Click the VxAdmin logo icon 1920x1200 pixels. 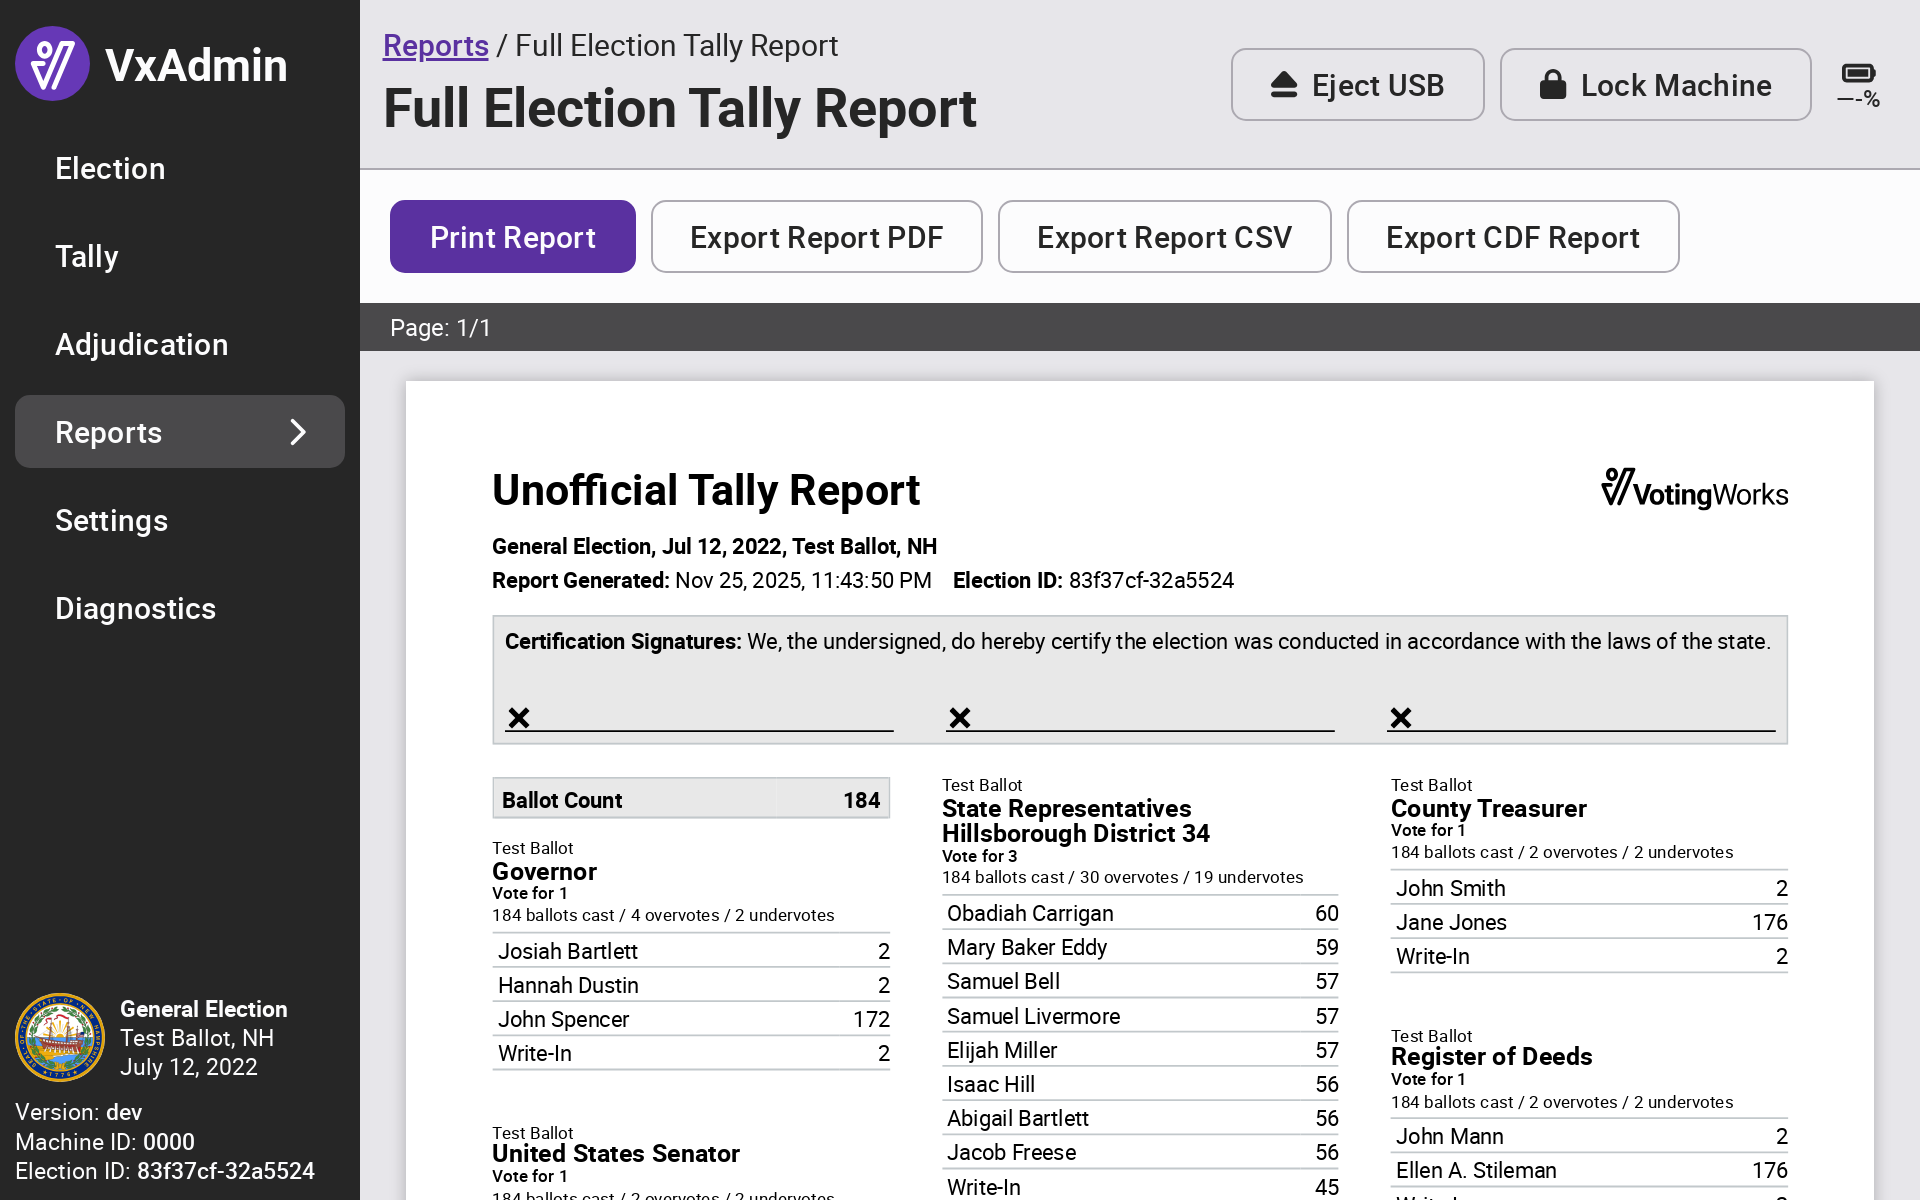point(52,64)
